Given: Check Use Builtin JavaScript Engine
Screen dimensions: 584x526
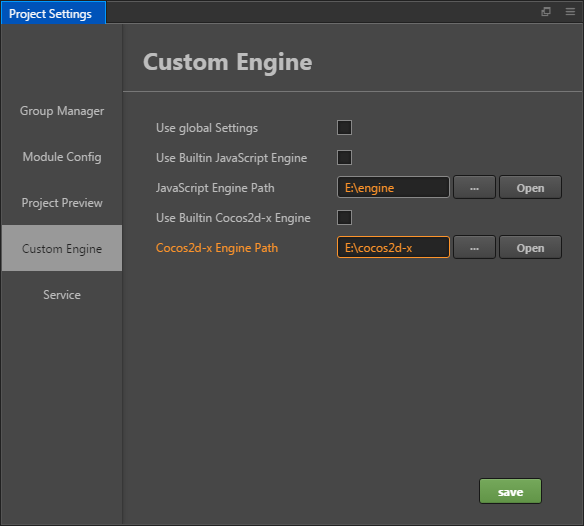Looking at the screenshot, I should coord(344,157).
